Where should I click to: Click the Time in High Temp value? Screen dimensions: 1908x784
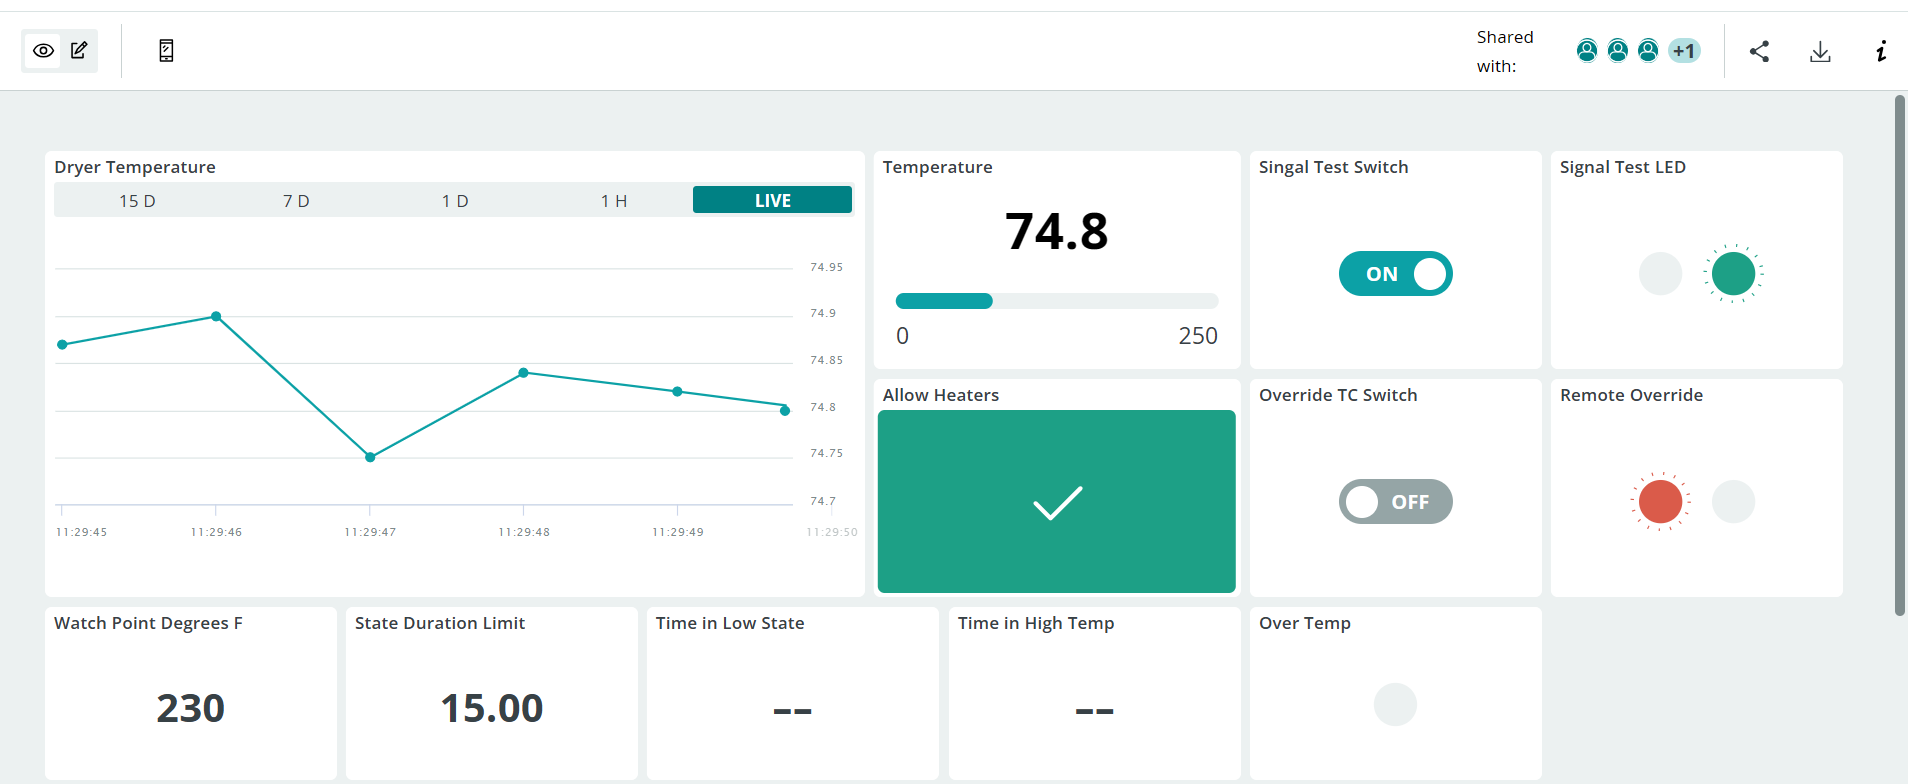pos(1094,711)
